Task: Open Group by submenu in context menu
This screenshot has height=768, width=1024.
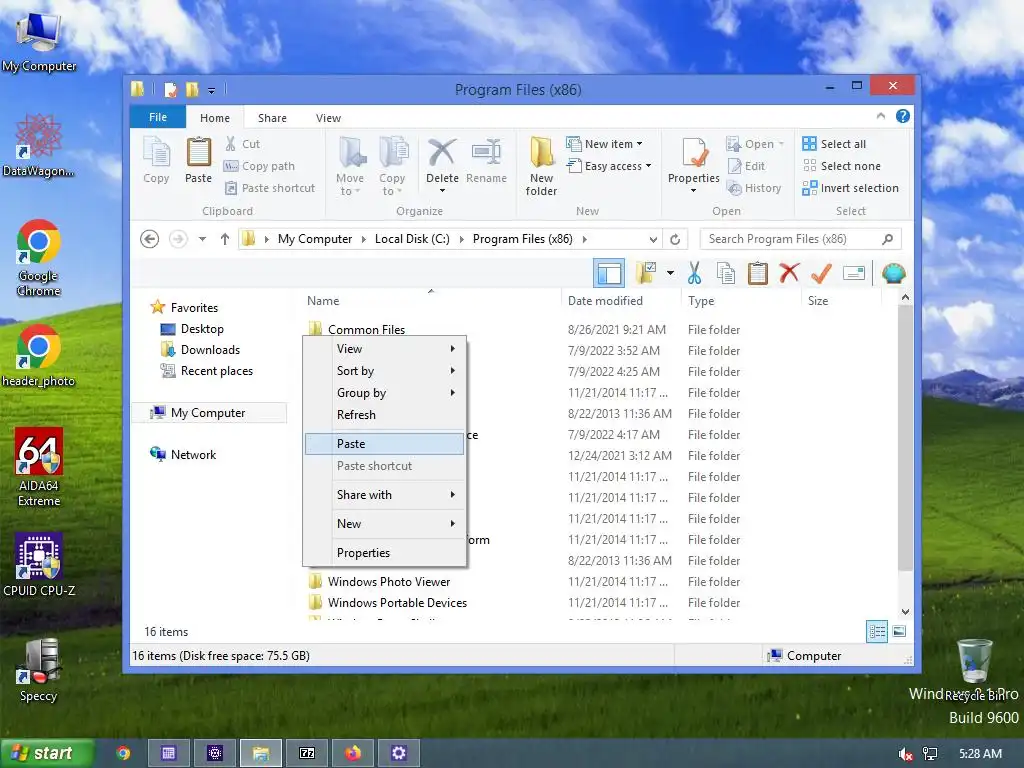Action: pyautogui.click(x=385, y=392)
